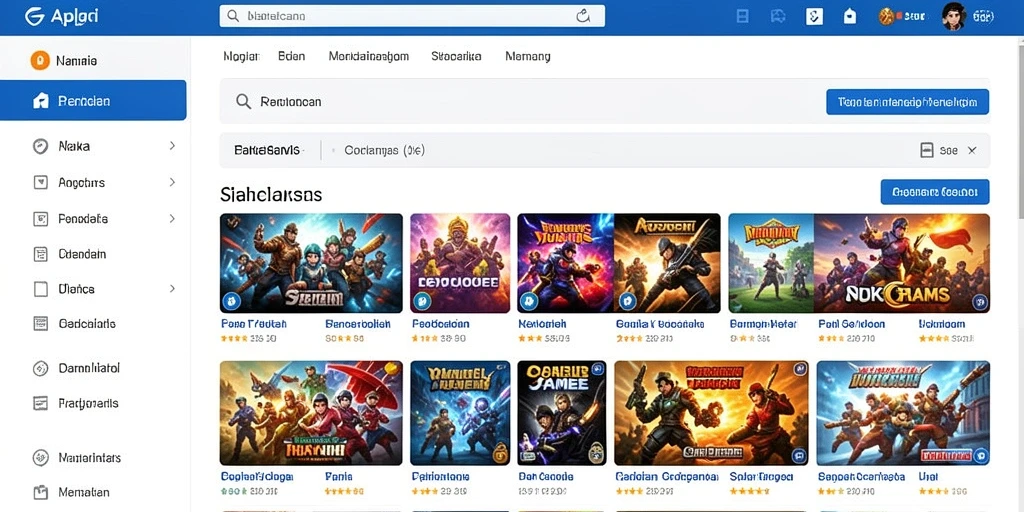1024x512 pixels.
Task: Open the NDK Crams game thumbnail
Action: (901, 263)
